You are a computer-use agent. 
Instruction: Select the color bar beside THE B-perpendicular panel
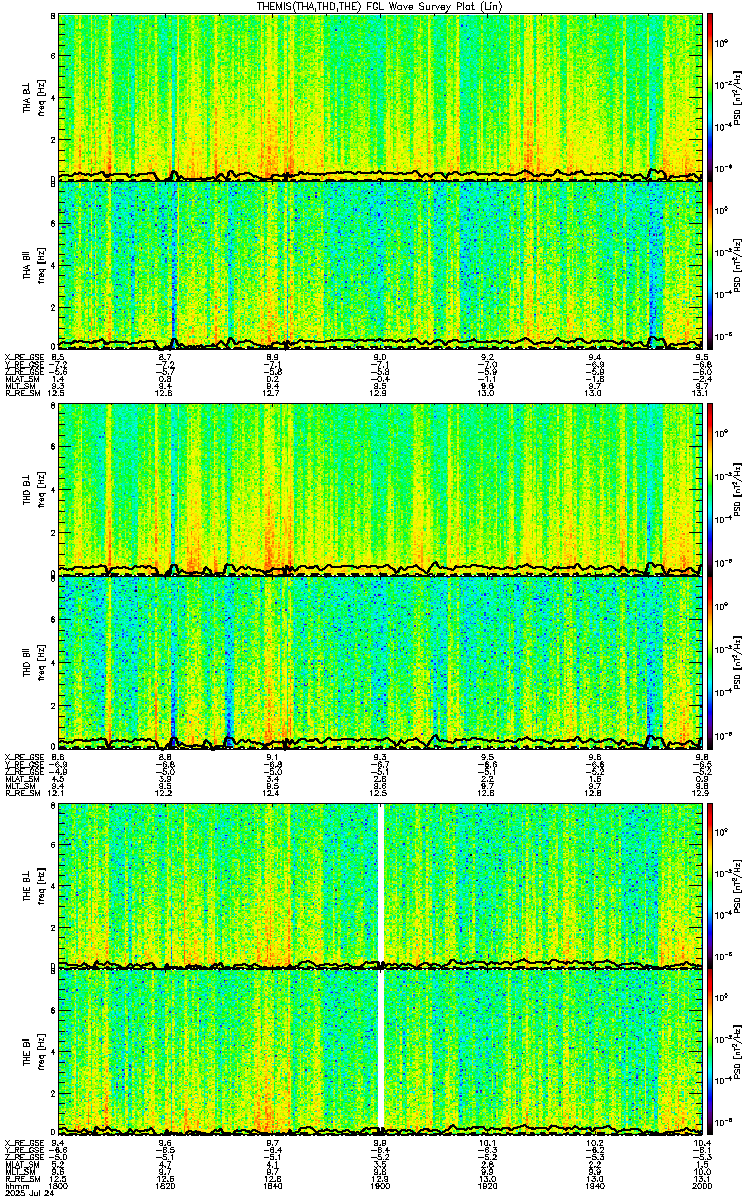(x=710, y=886)
